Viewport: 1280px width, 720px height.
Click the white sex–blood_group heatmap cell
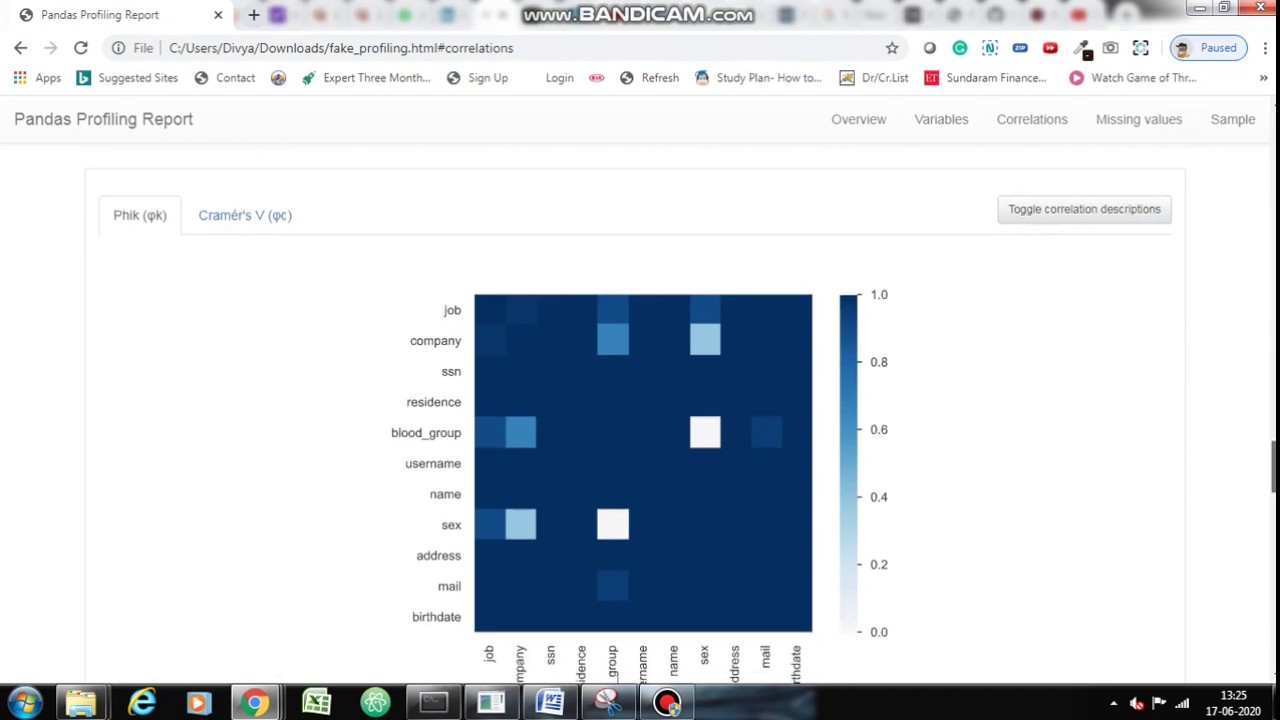[613, 524]
